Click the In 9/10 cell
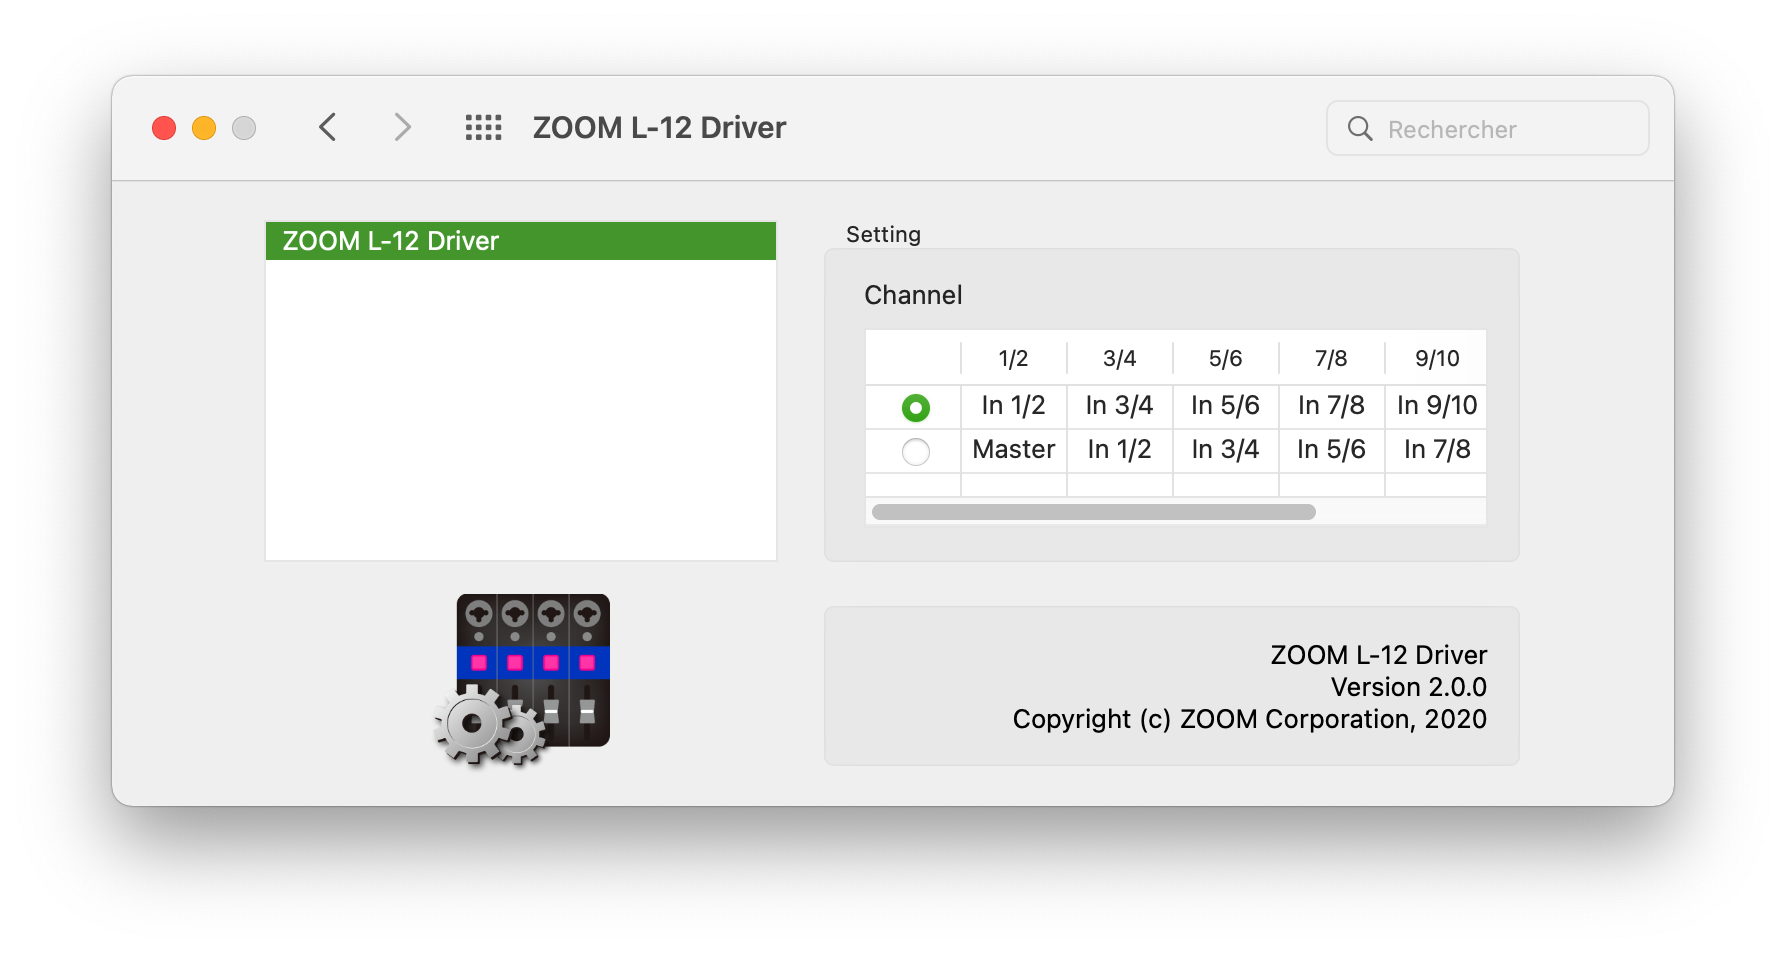 pos(1437,405)
